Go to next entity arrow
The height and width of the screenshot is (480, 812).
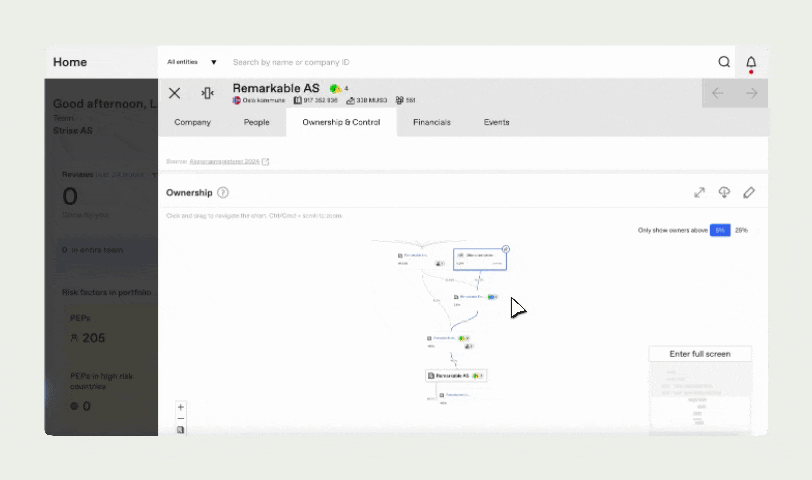751,93
